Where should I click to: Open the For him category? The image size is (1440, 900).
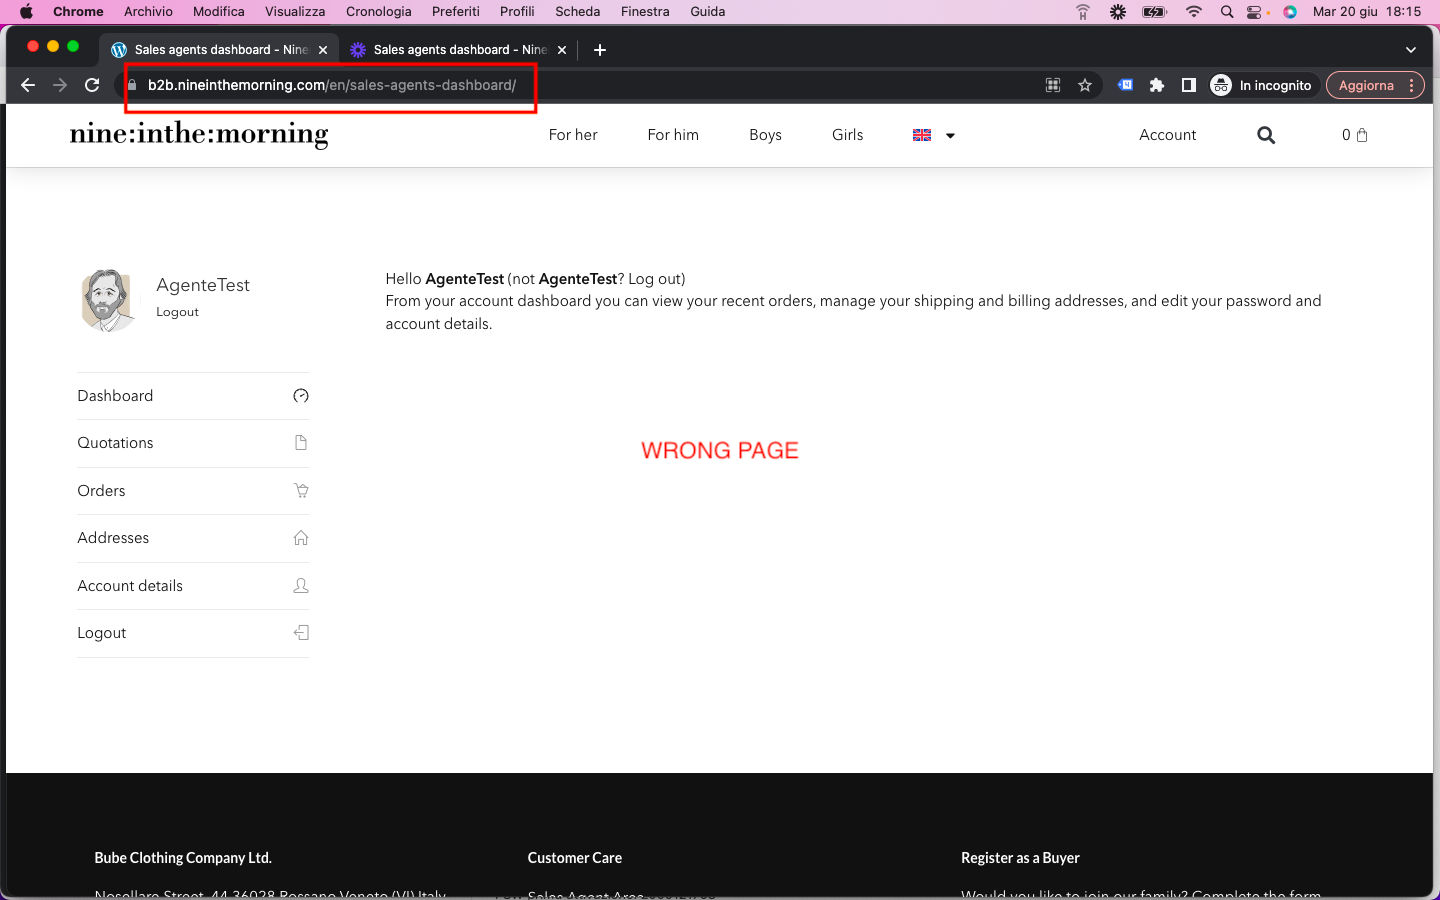tap(673, 135)
